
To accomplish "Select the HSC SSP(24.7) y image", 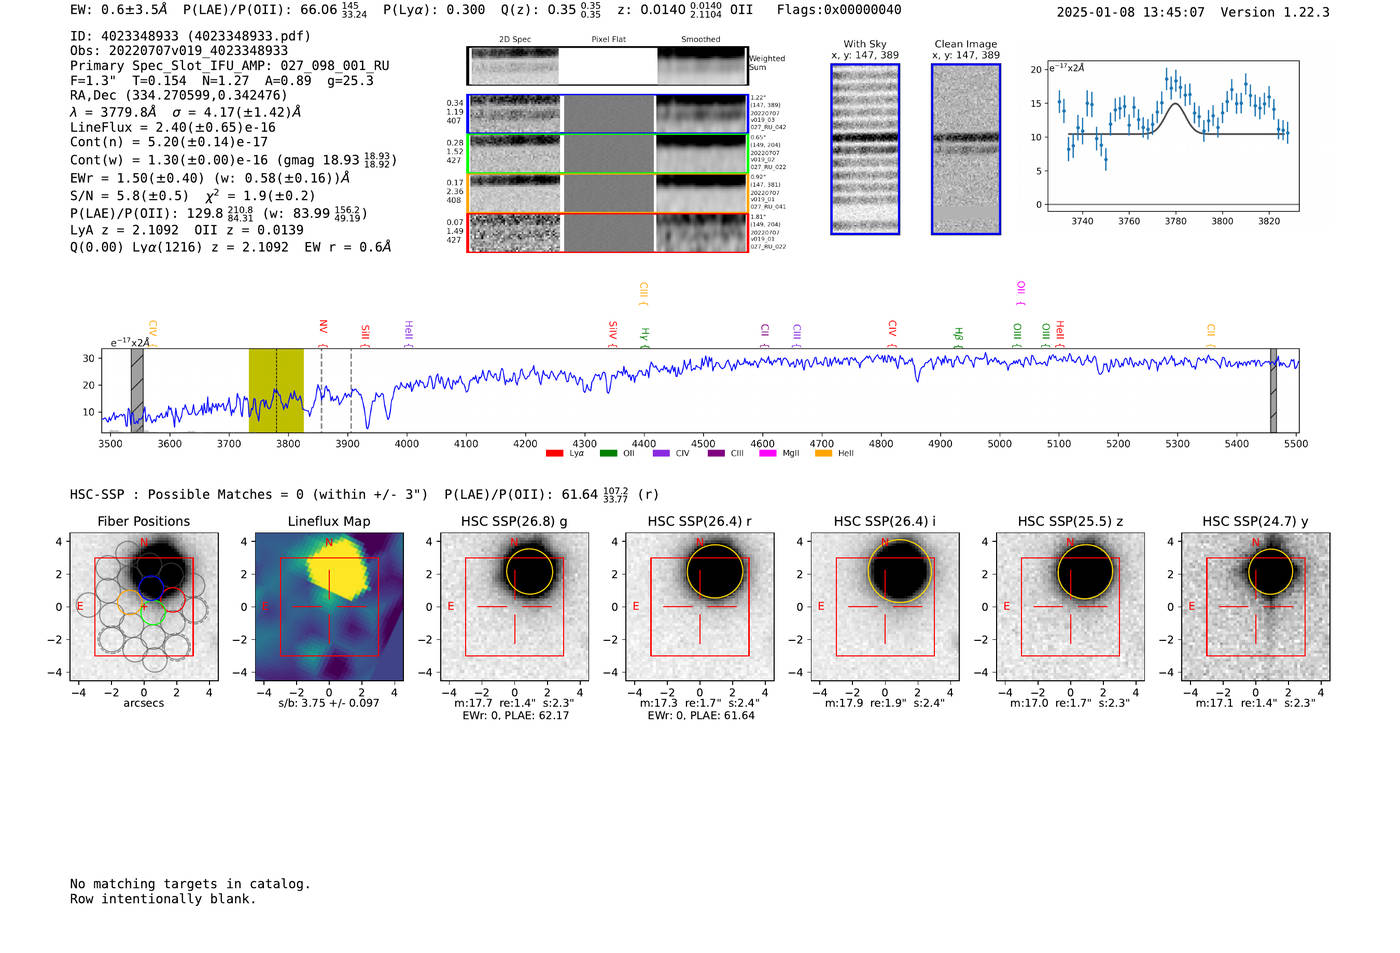I will 1256,606.
